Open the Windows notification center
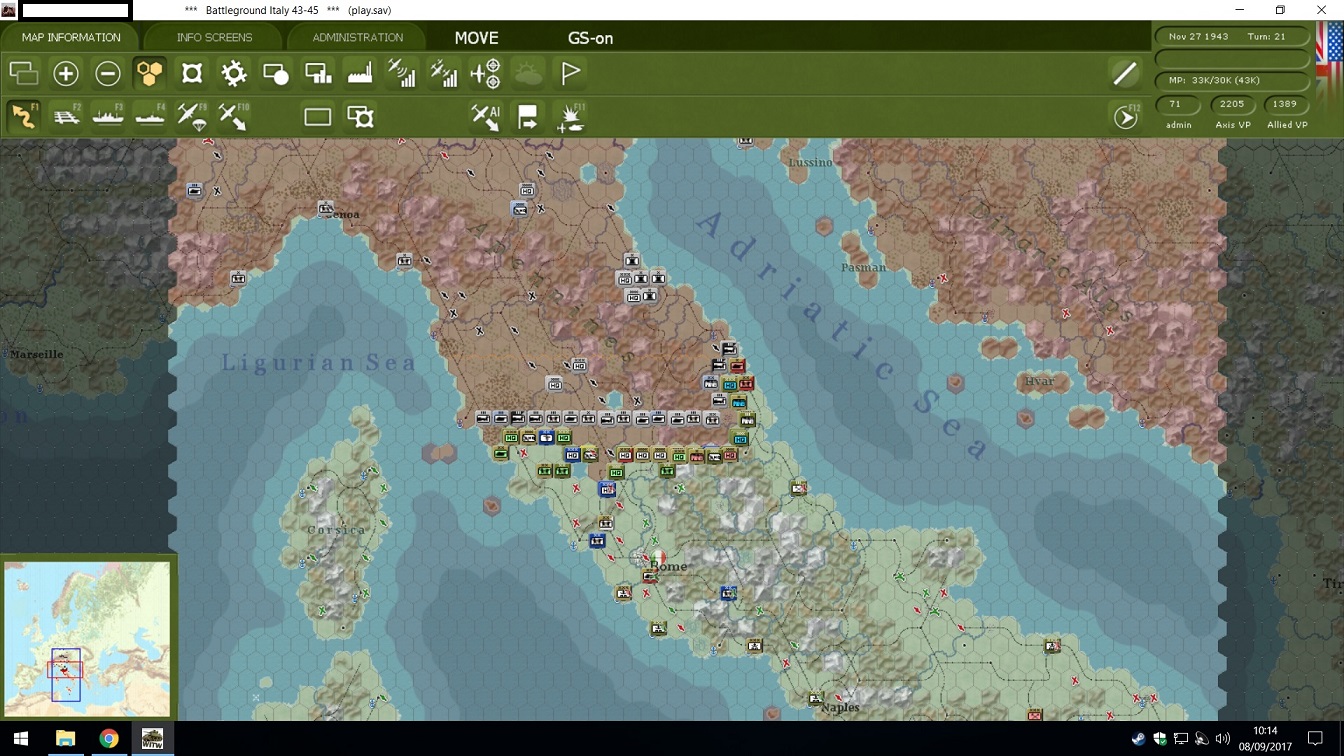The height and width of the screenshot is (756, 1344). [1316, 739]
